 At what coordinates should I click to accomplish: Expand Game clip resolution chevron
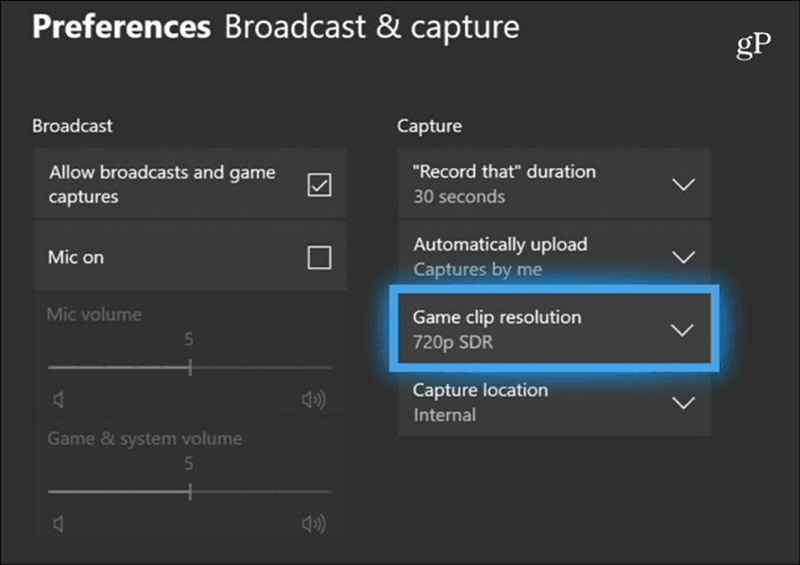[x=682, y=330]
